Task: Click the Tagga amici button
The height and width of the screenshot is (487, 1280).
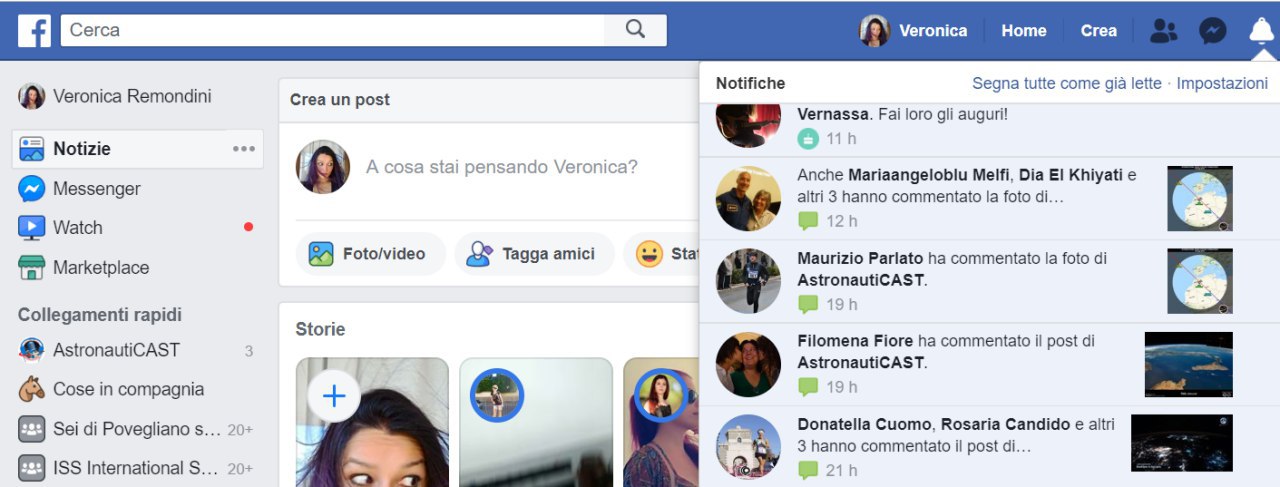Action: [534, 254]
